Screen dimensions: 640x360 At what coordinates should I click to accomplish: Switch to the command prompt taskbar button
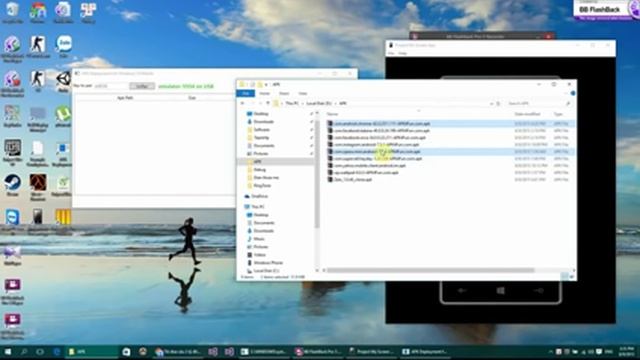[264, 352]
